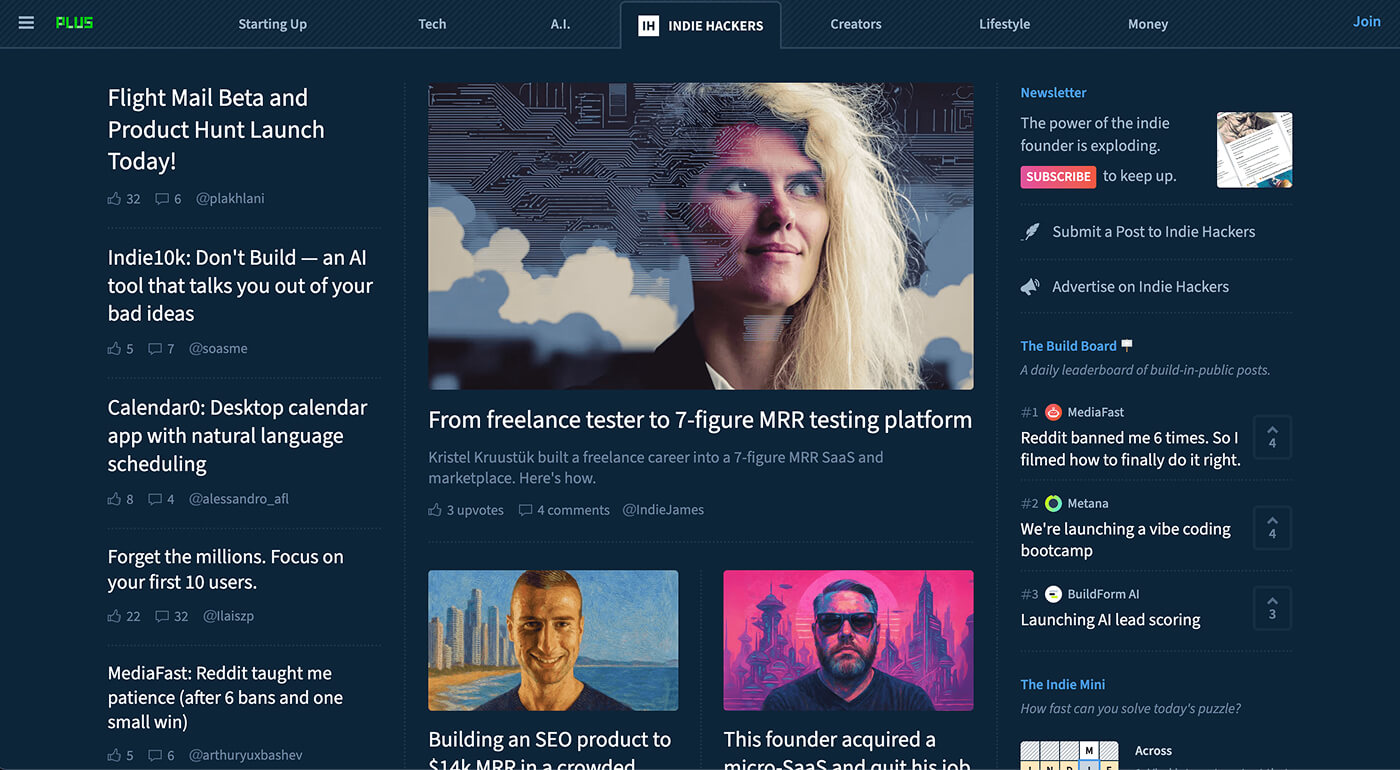Click thumbs-up icon beside 3 upvotes
Image resolution: width=1400 pixels, height=770 pixels.
pyautogui.click(x=435, y=510)
